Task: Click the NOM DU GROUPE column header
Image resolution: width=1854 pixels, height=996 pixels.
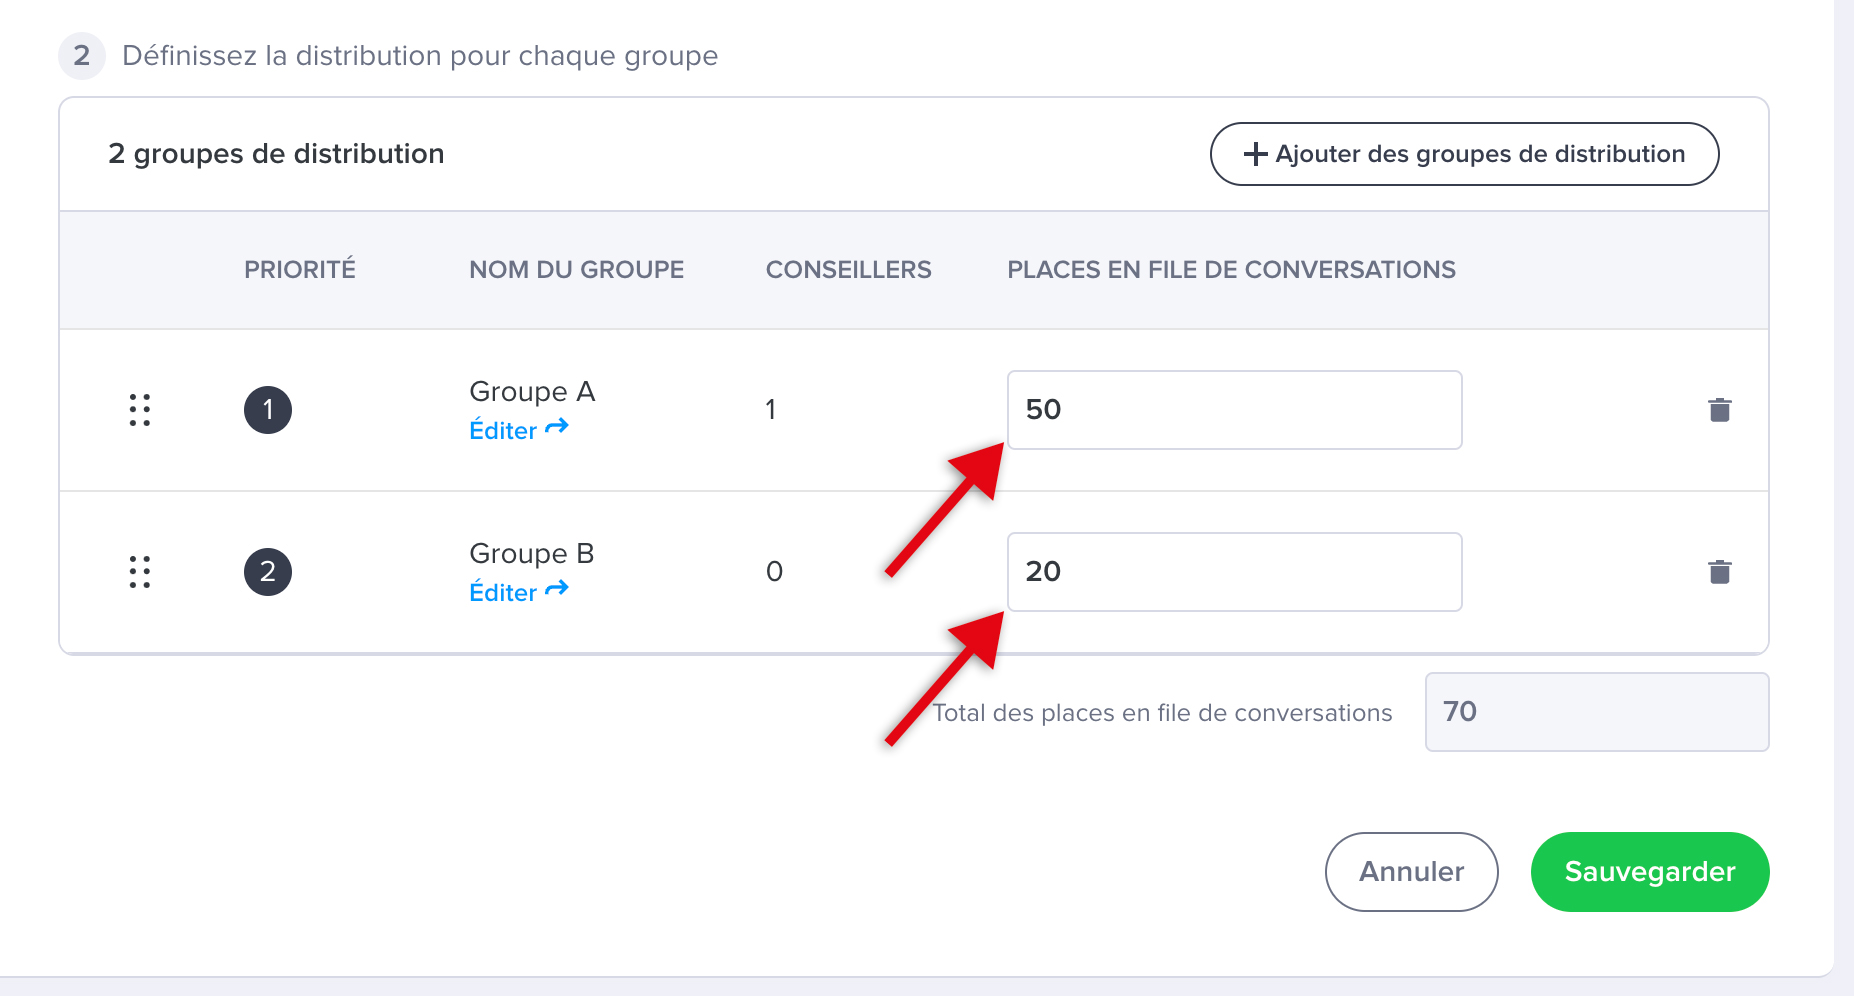Action: (x=576, y=270)
